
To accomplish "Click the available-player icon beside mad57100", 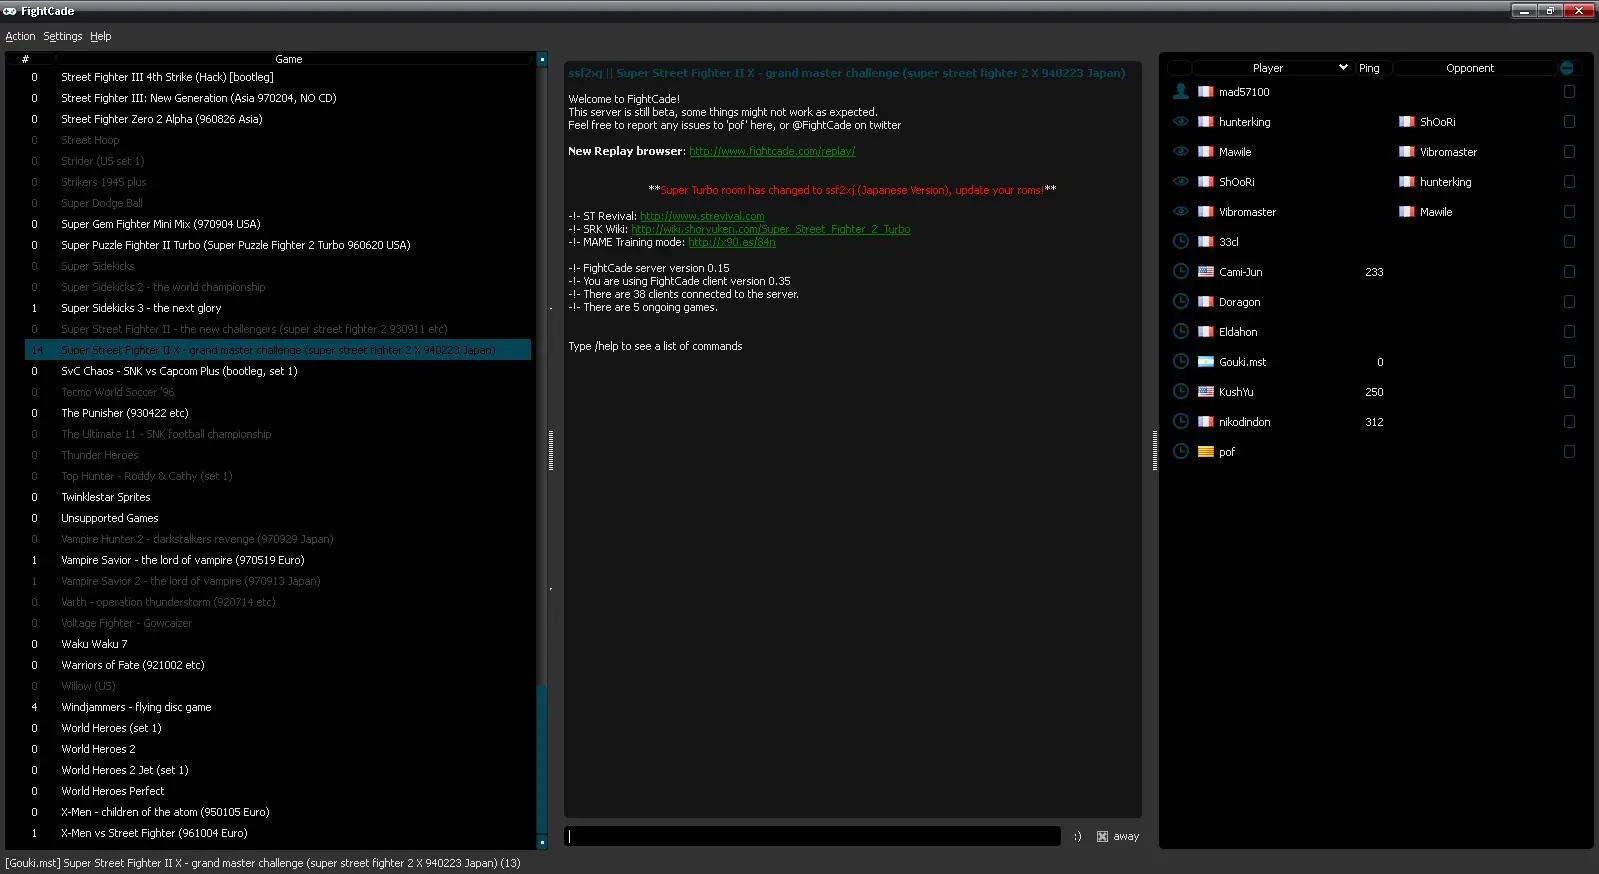I will [x=1180, y=91].
